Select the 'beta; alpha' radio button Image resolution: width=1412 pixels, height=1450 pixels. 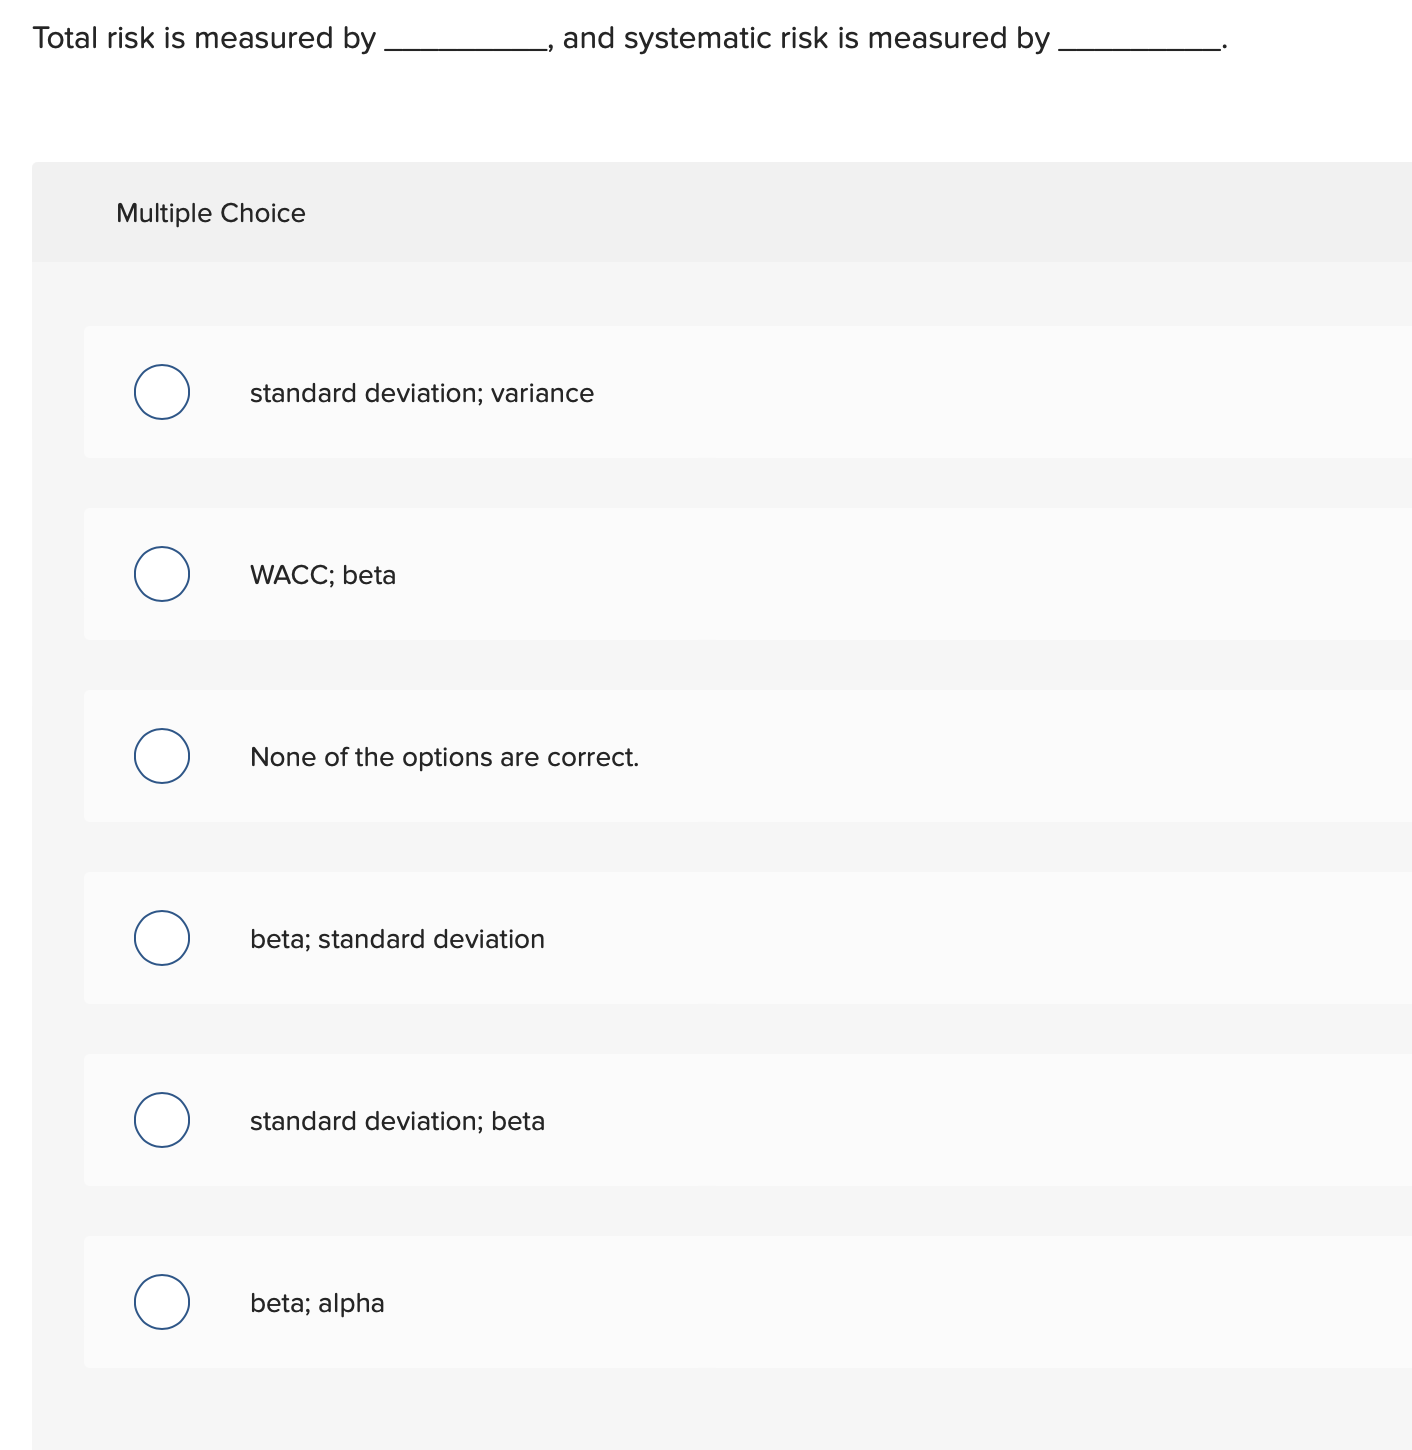pos(161,1302)
